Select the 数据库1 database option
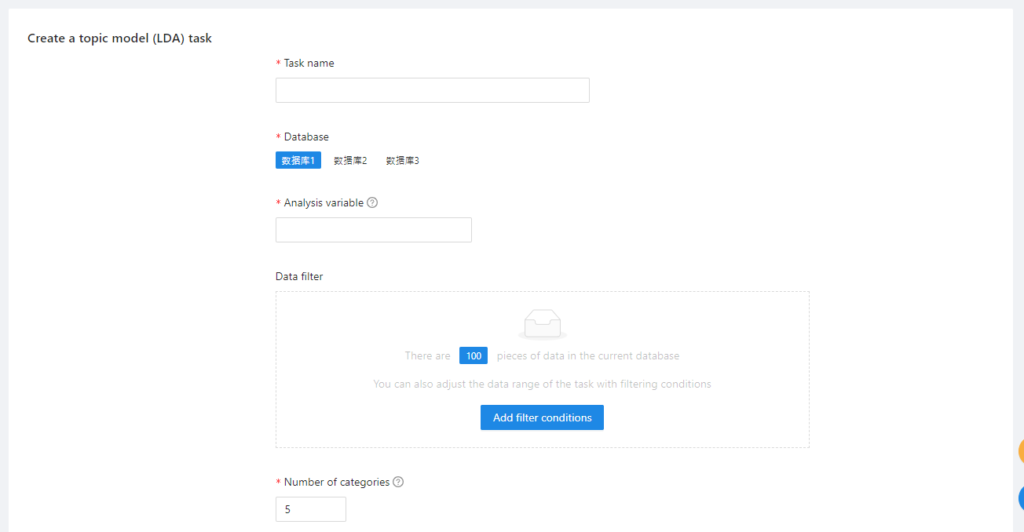 [298, 160]
